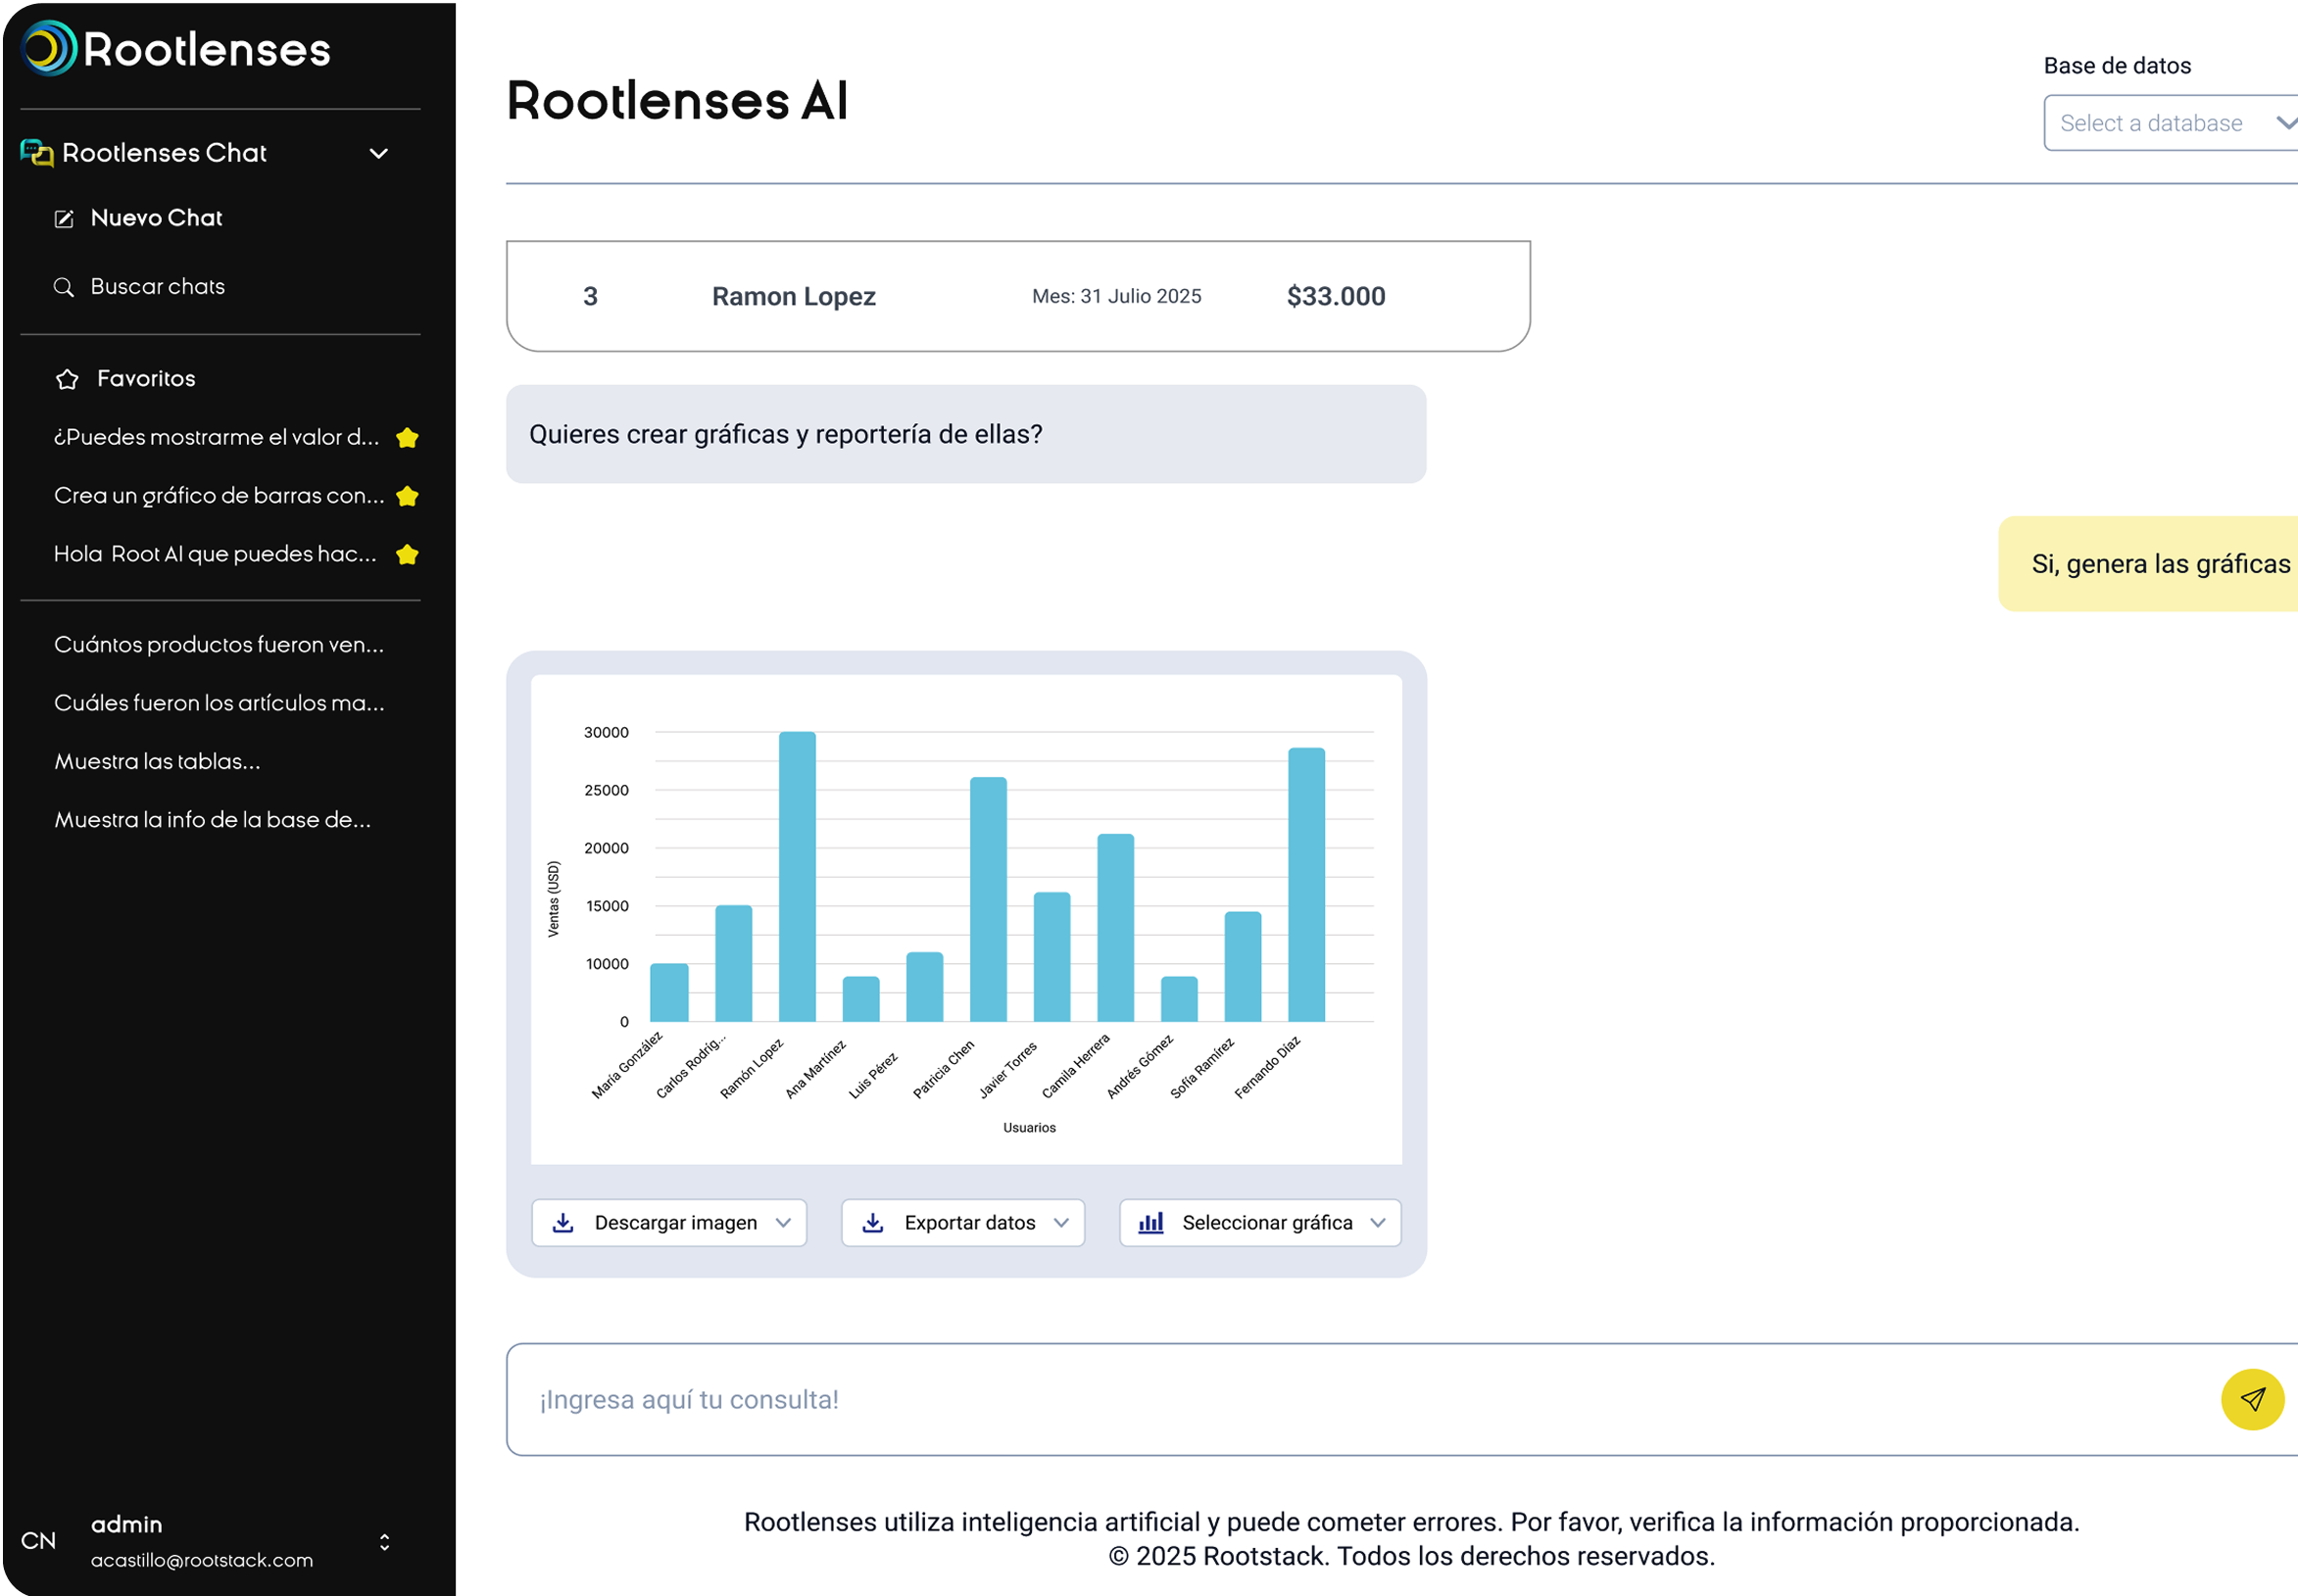Toggle the star on 'Crea un gráfico de barras con...'
The image size is (2298, 1596).
pos(408,495)
